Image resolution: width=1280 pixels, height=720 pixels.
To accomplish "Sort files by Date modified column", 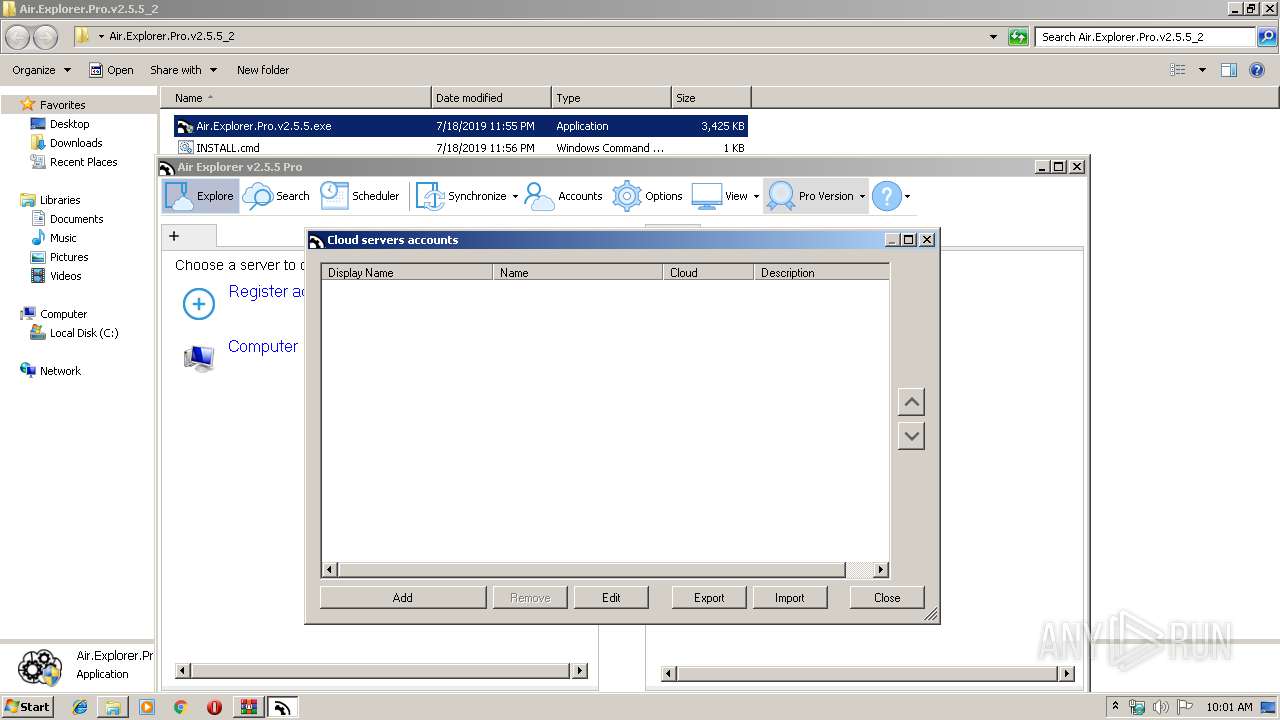I will [x=491, y=98].
